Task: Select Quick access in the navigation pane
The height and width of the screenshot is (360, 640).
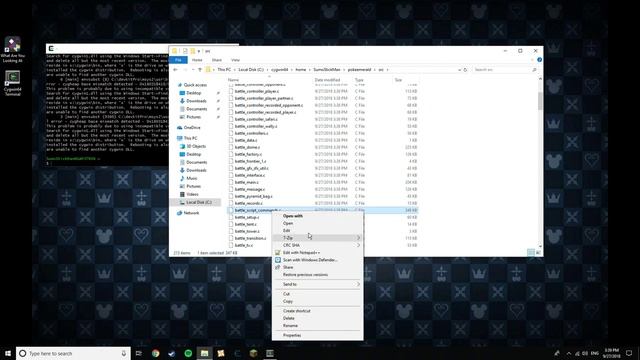Action: click(195, 85)
